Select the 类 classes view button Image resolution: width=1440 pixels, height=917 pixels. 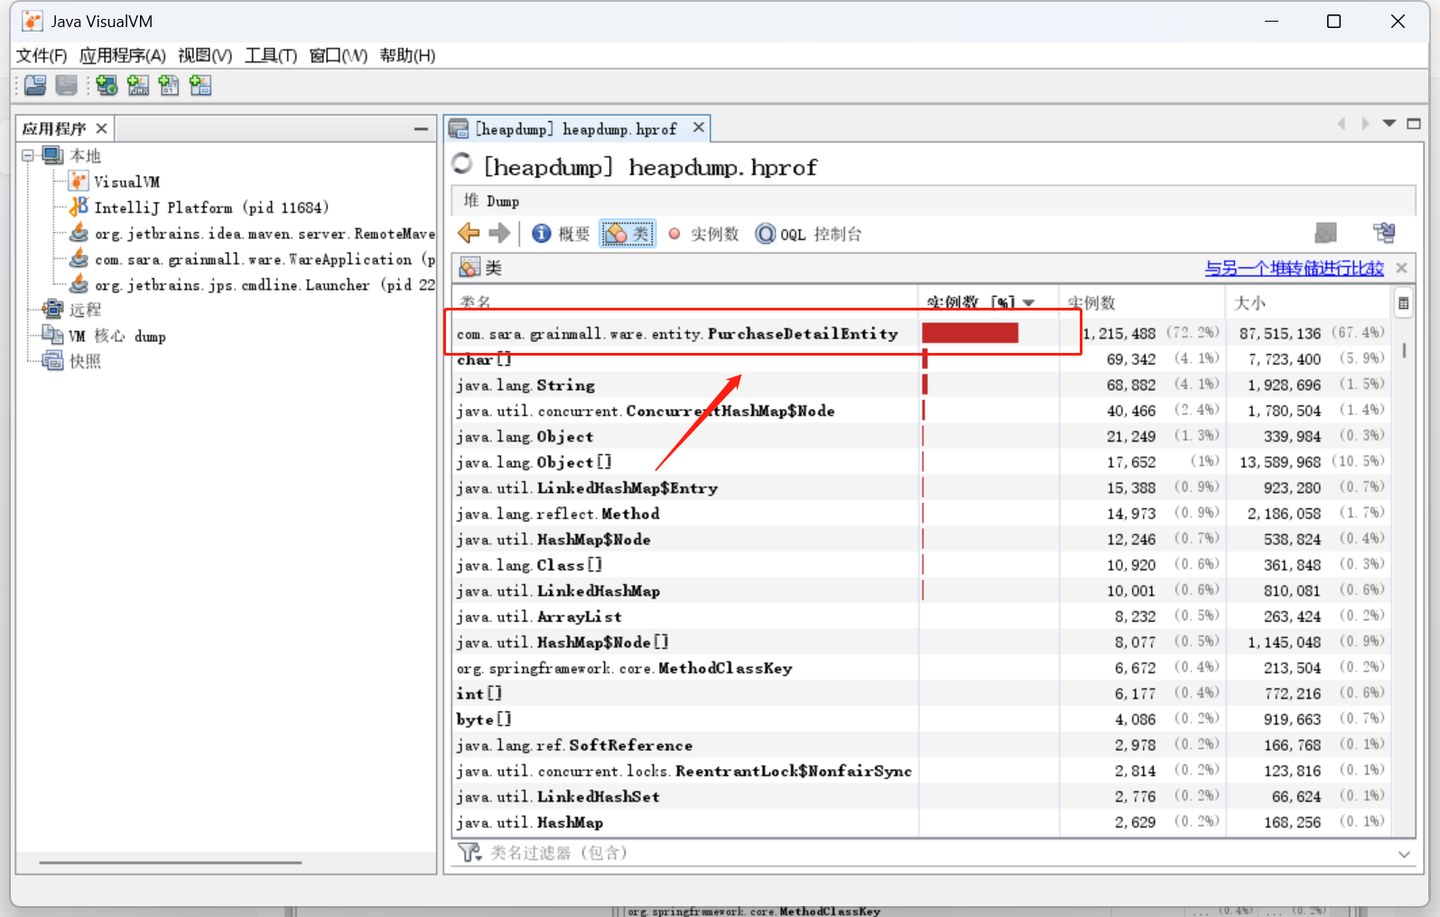[627, 233]
